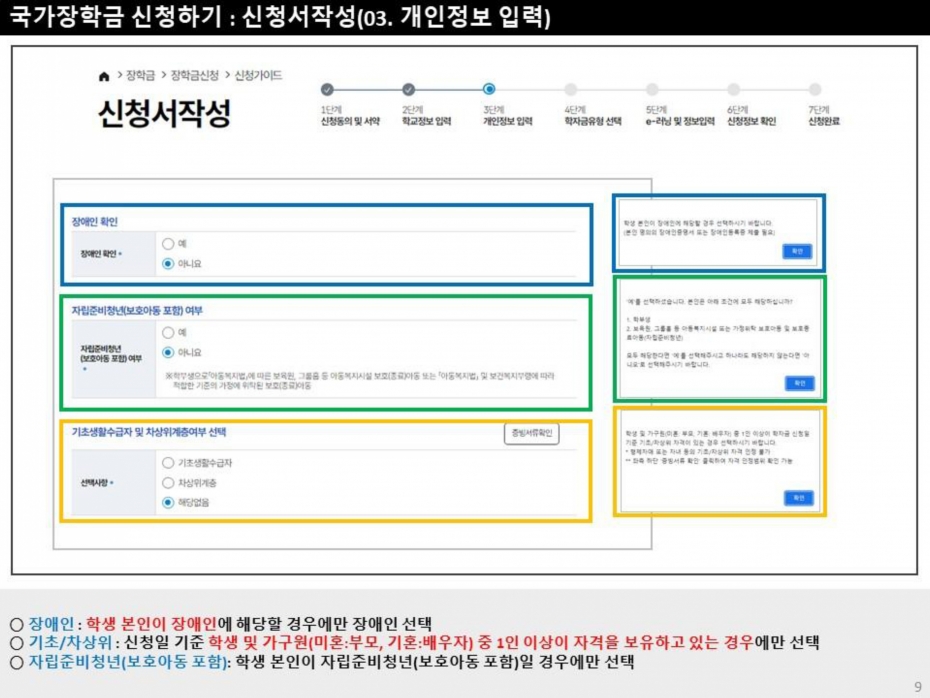This screenshot has height=698, width=930.
Task: Choose the 해당없음 option
Action: click(x=168, y=502)
